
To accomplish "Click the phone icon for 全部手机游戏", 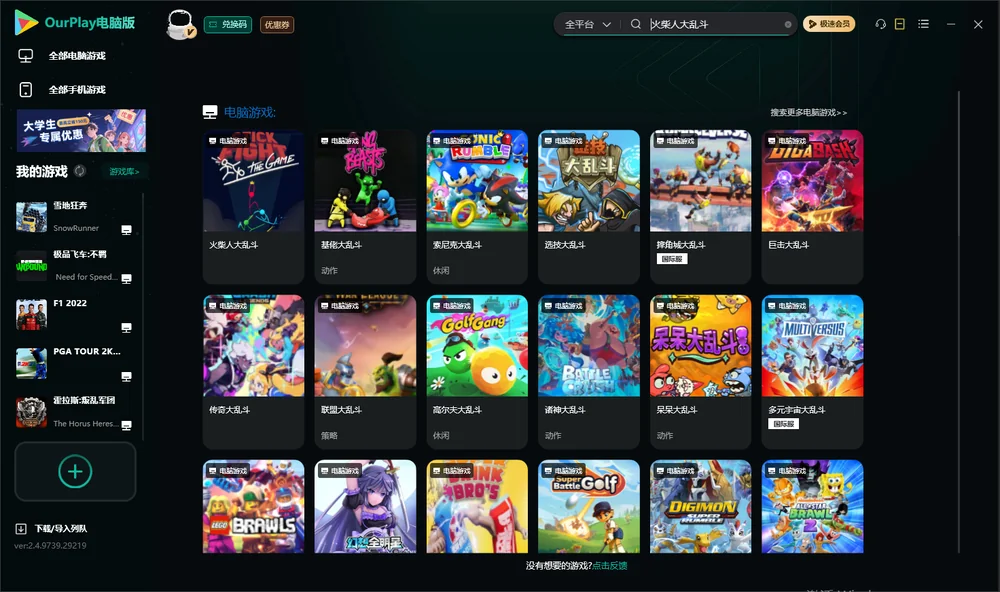I will click(26, 90).
